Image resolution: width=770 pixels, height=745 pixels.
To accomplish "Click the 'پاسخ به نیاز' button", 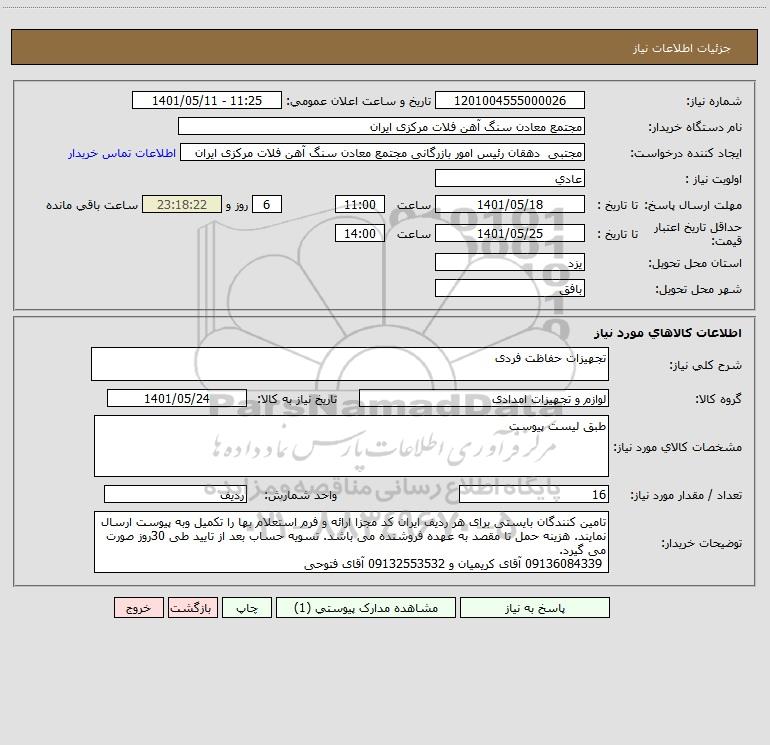I will coord(534,608).
